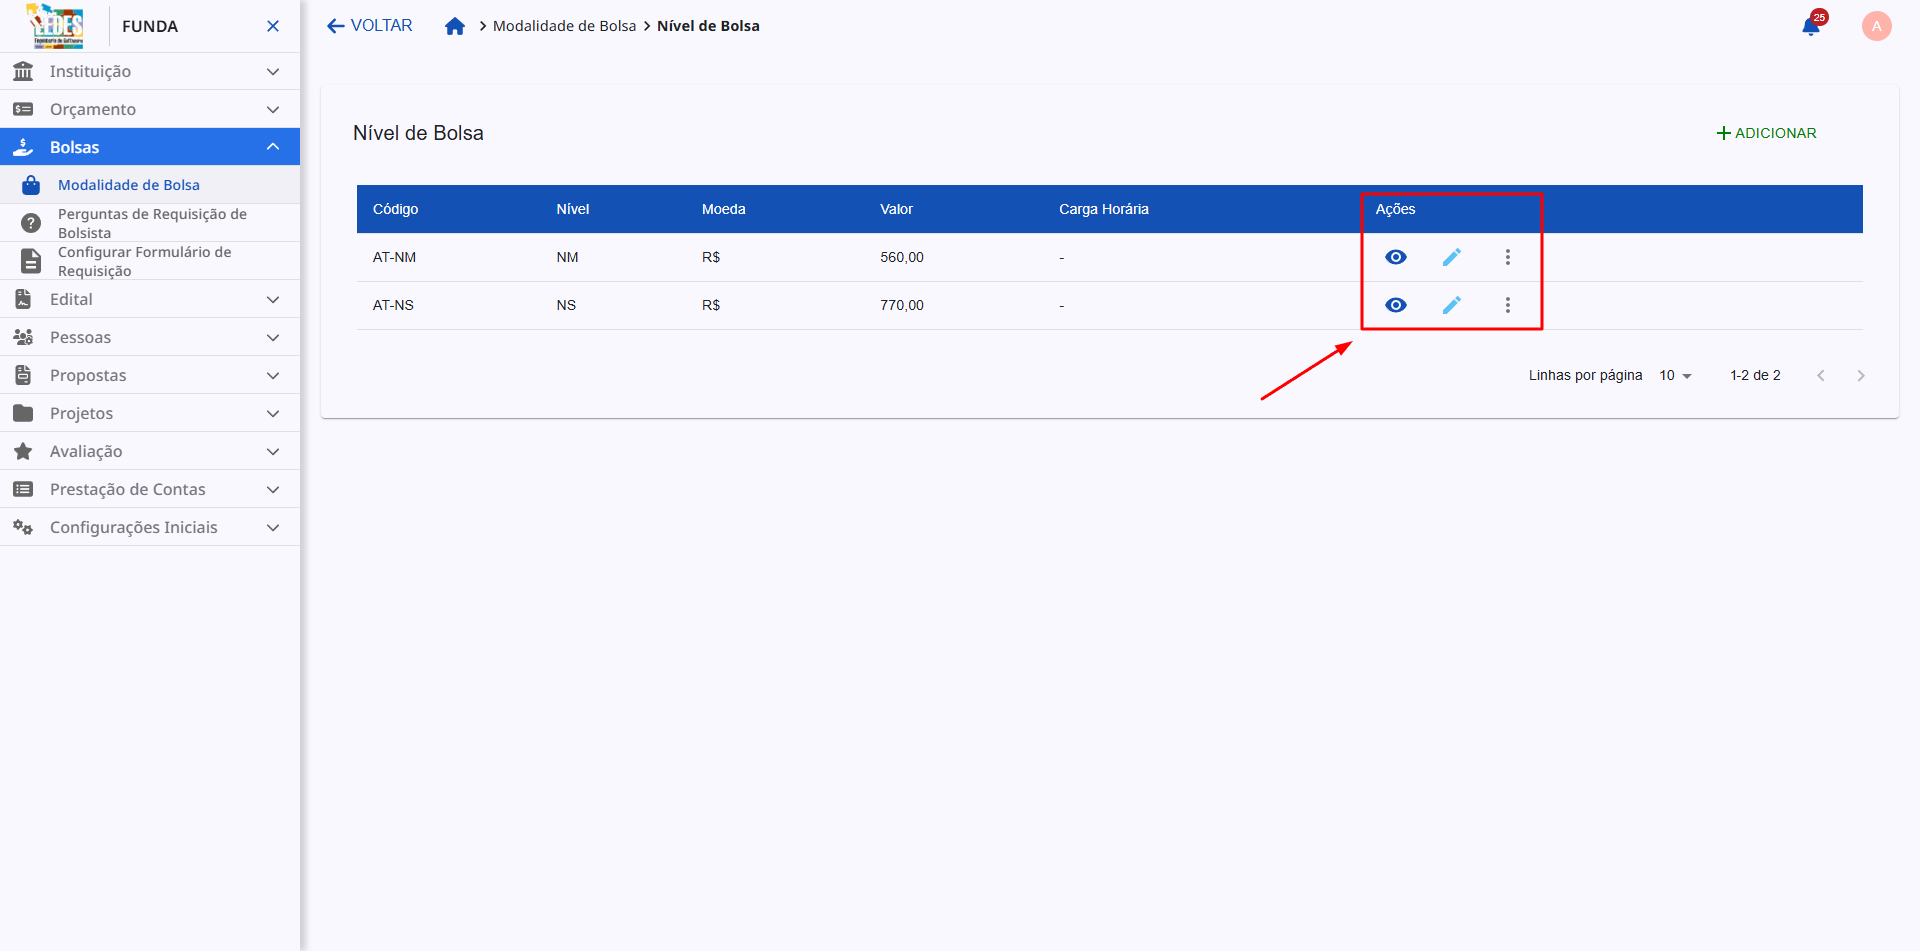
Task: Open the three-dot menu for AT-NS row
Action: click(x=1508, y=304)
